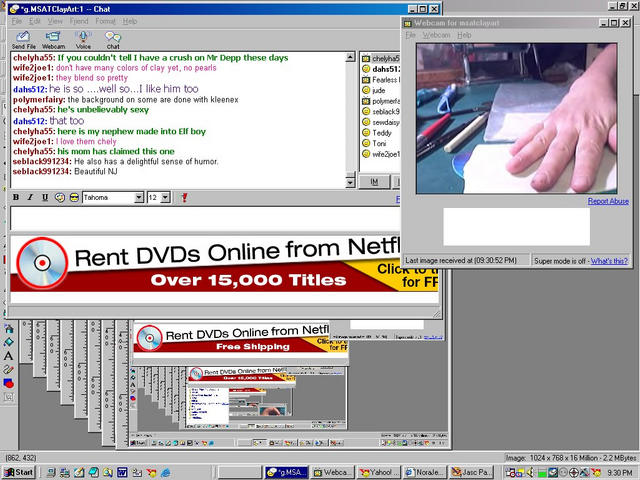
Task: Click the chat message input box
Action: [205, 219]
